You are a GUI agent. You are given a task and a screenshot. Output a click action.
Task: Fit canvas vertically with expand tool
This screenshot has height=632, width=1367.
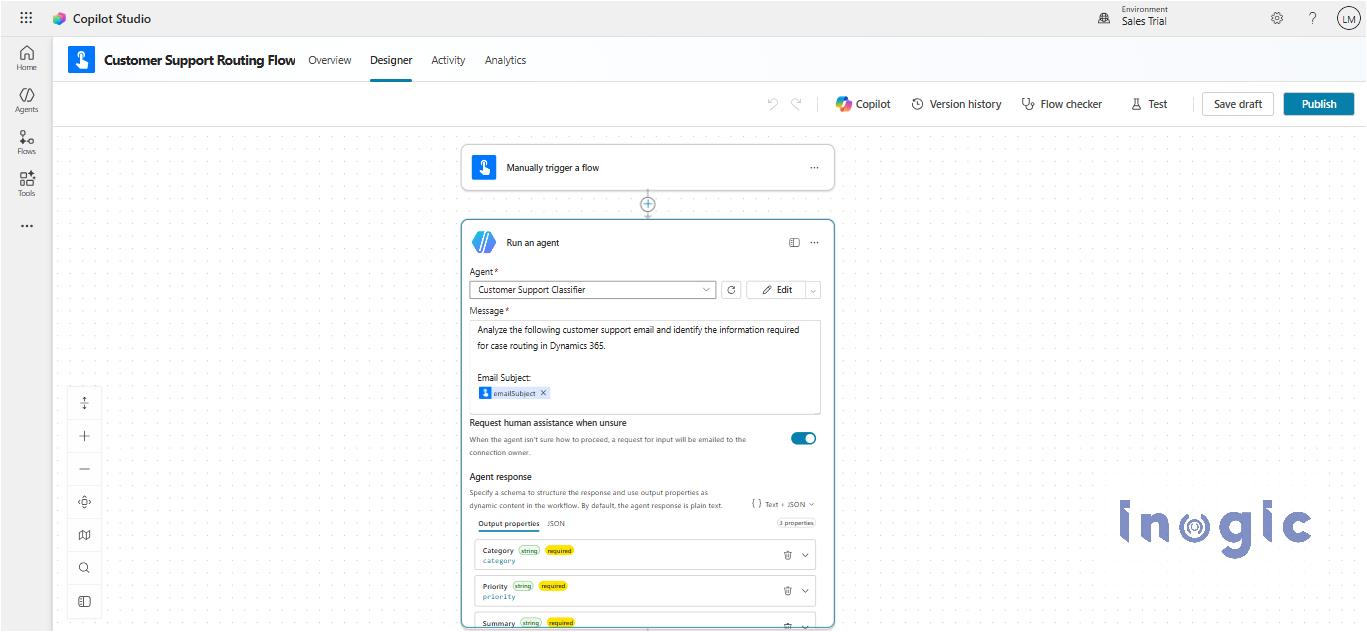tap(84, 403)
